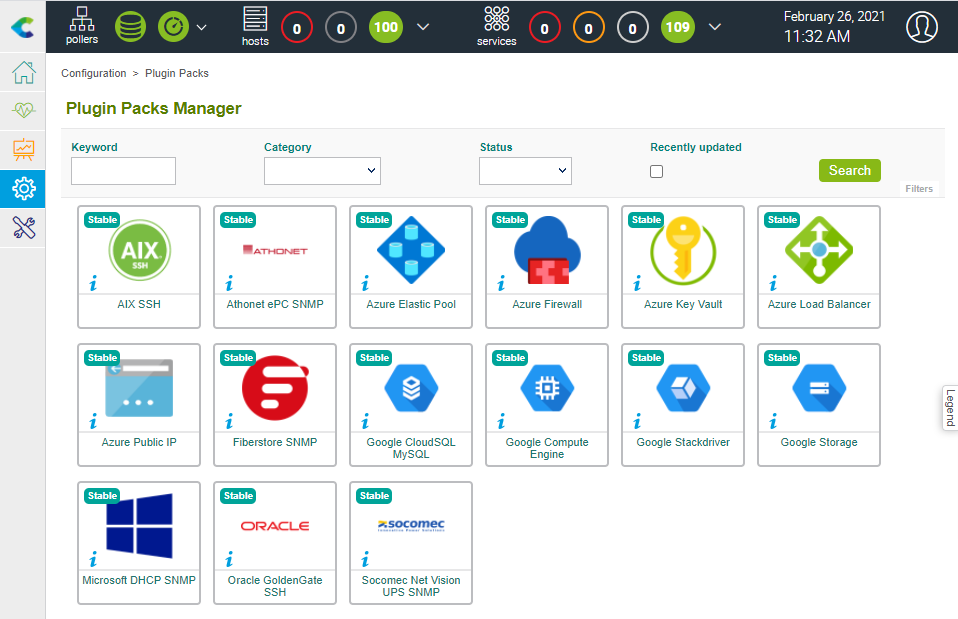Select the Google CloudSQL MySQL icon

tap(411, 388)
